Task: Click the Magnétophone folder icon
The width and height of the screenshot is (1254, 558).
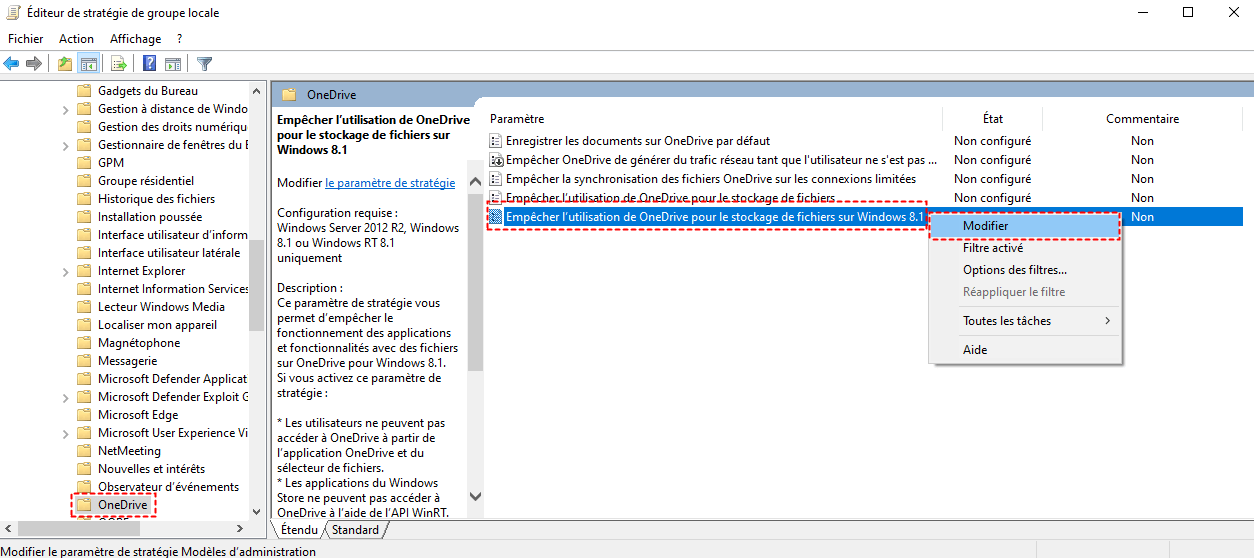Action: point(85,343)
